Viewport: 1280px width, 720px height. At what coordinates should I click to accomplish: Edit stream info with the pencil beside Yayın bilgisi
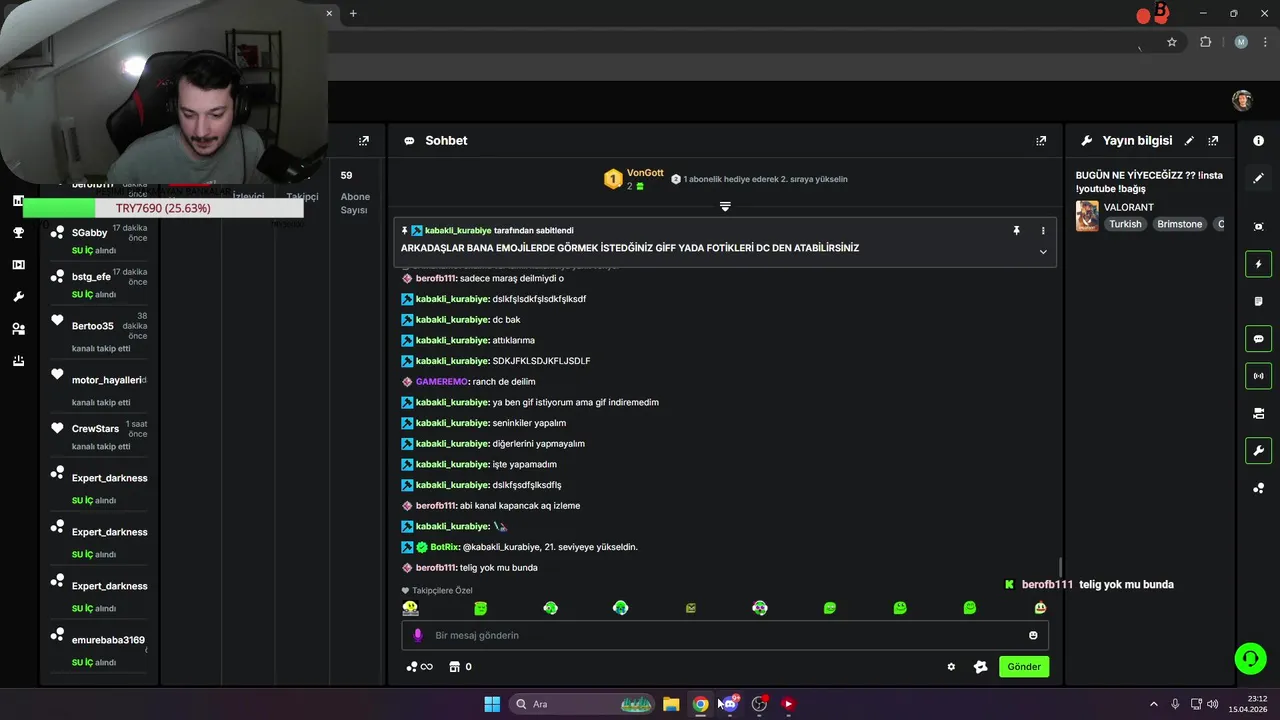(x=1189, y=141)
